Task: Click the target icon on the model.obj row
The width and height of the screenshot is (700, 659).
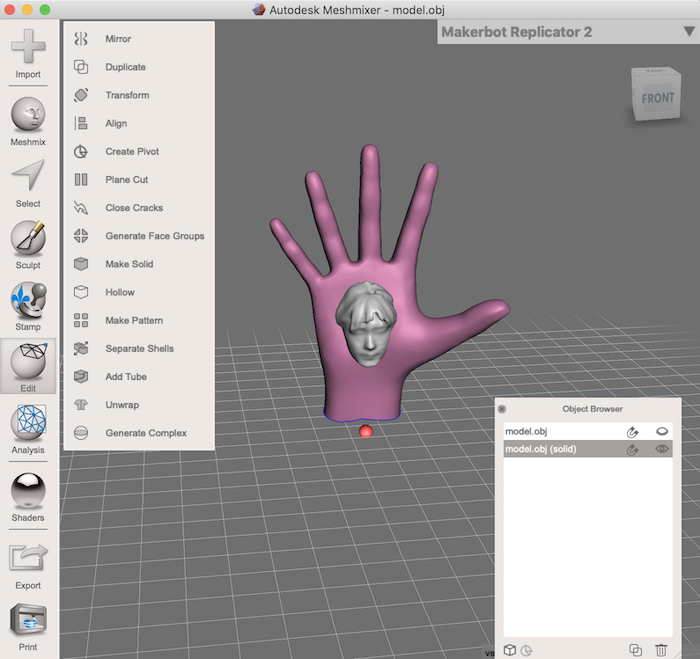Action: [x=632, y=432]
